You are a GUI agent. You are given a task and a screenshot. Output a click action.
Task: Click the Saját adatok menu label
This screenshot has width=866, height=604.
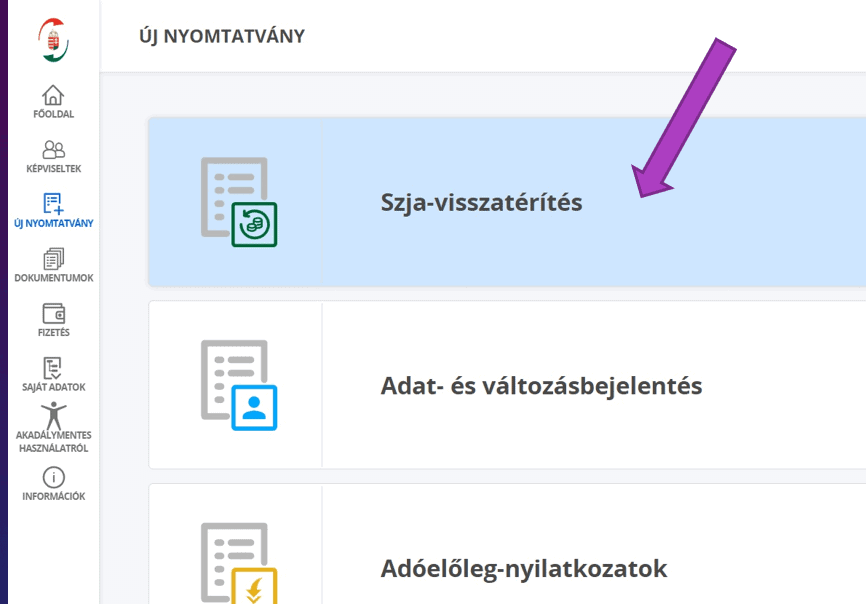[x=54, y=387]
